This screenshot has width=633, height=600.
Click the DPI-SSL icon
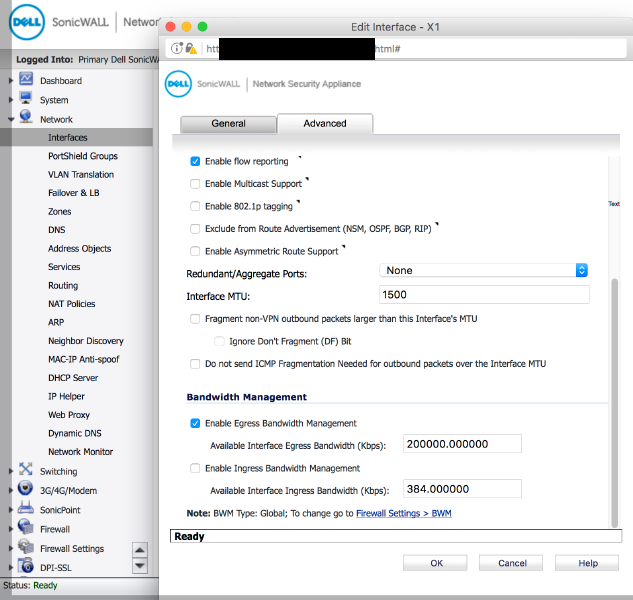(25, 567)
